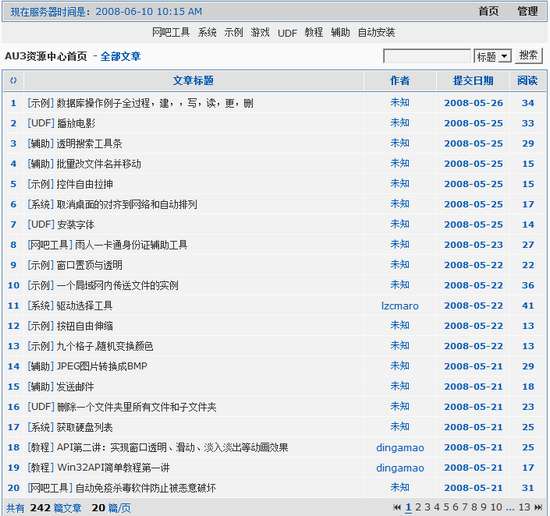Open the 网吧工具 category menu
The image size is (550, 516).
[170, 33]
